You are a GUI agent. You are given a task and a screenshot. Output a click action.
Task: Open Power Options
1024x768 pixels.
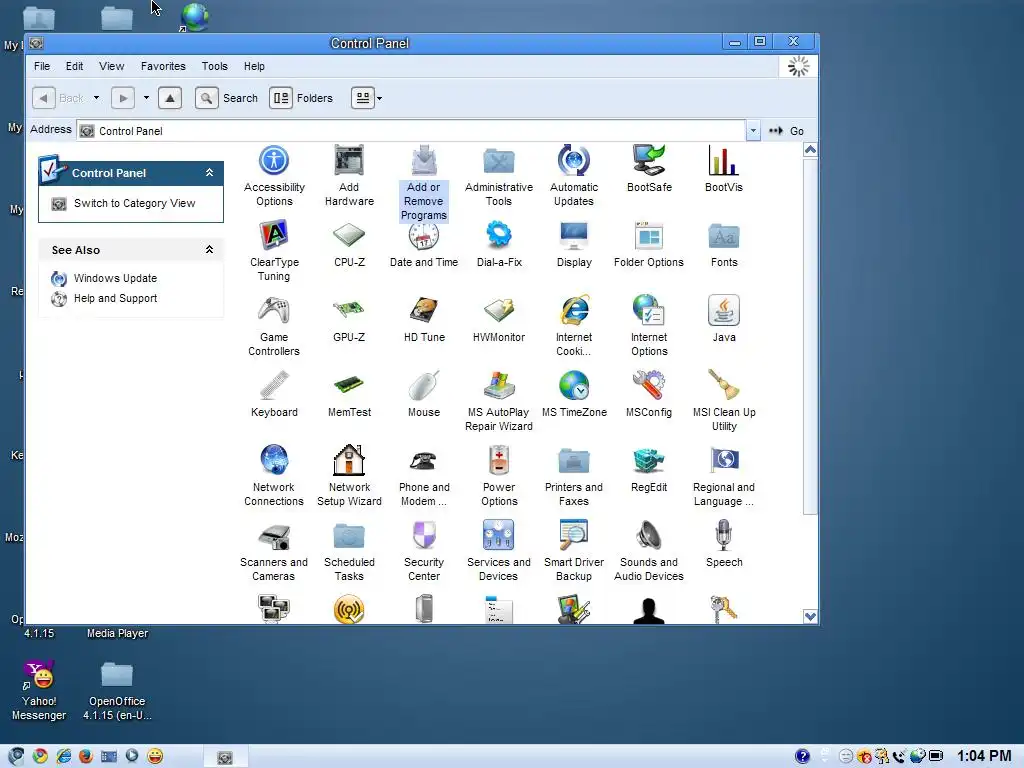[x=498, y=476]
